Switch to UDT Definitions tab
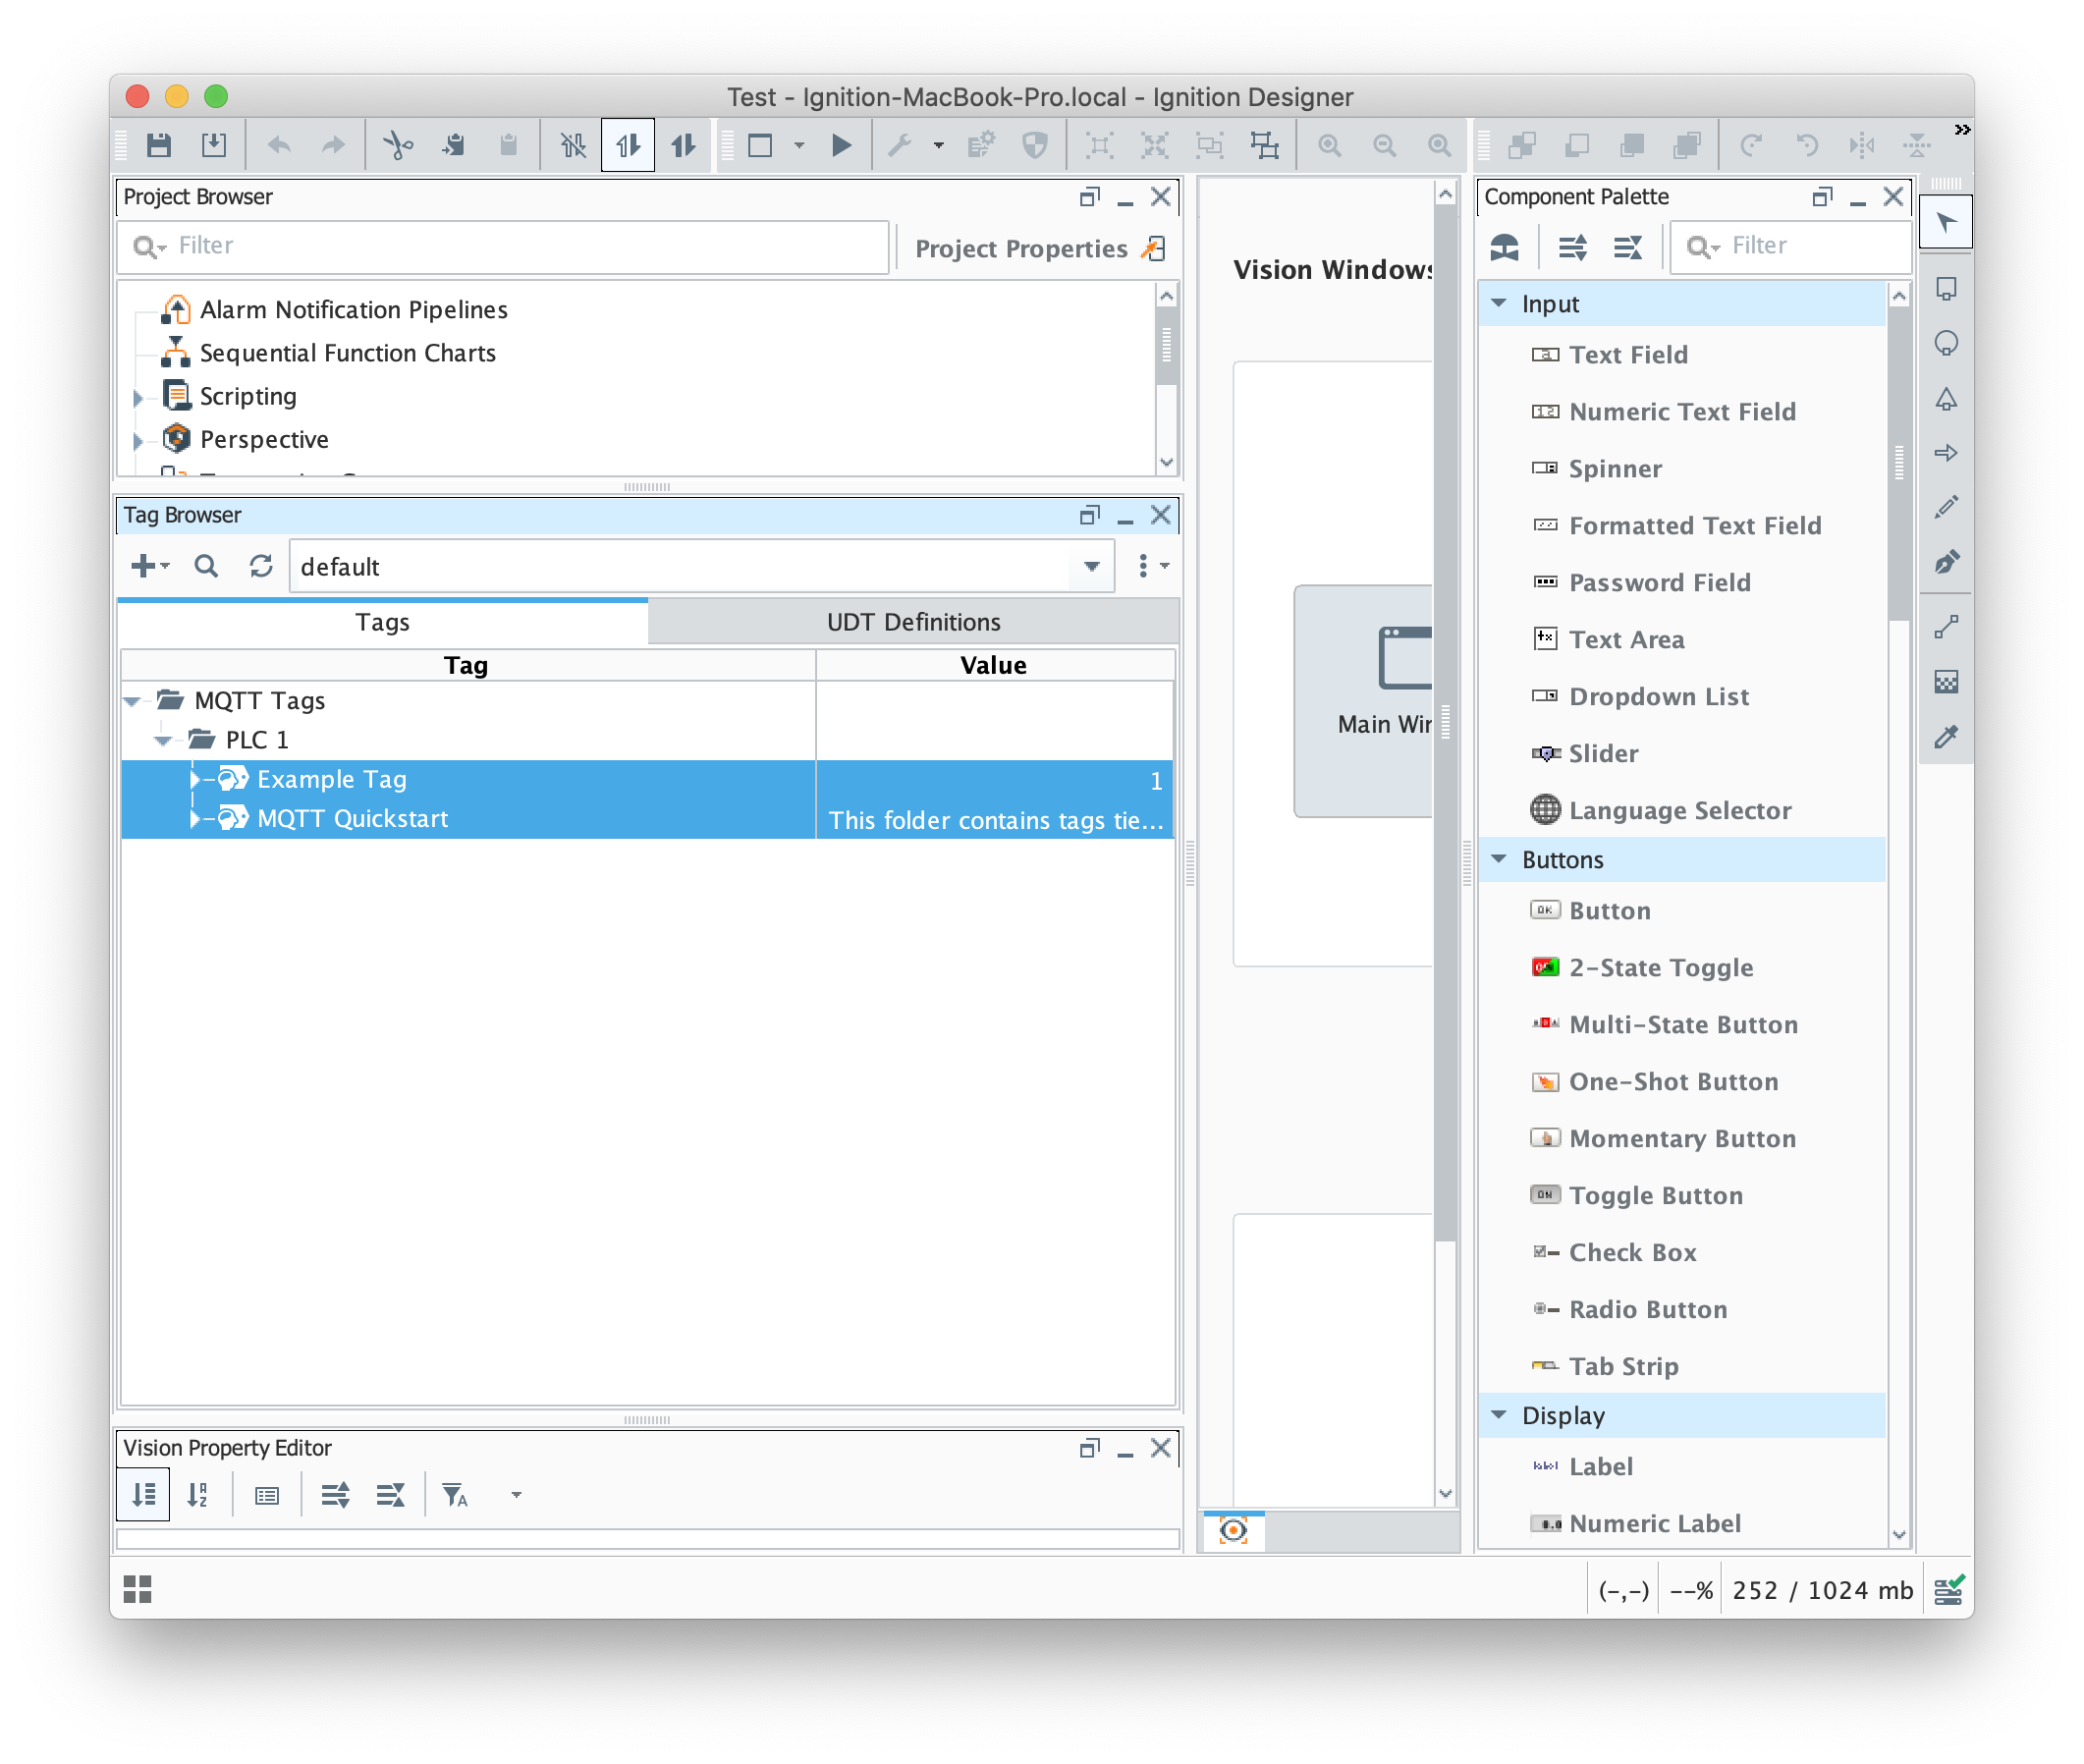This screenshot has height=1764, width=2084. click(914, 622)
